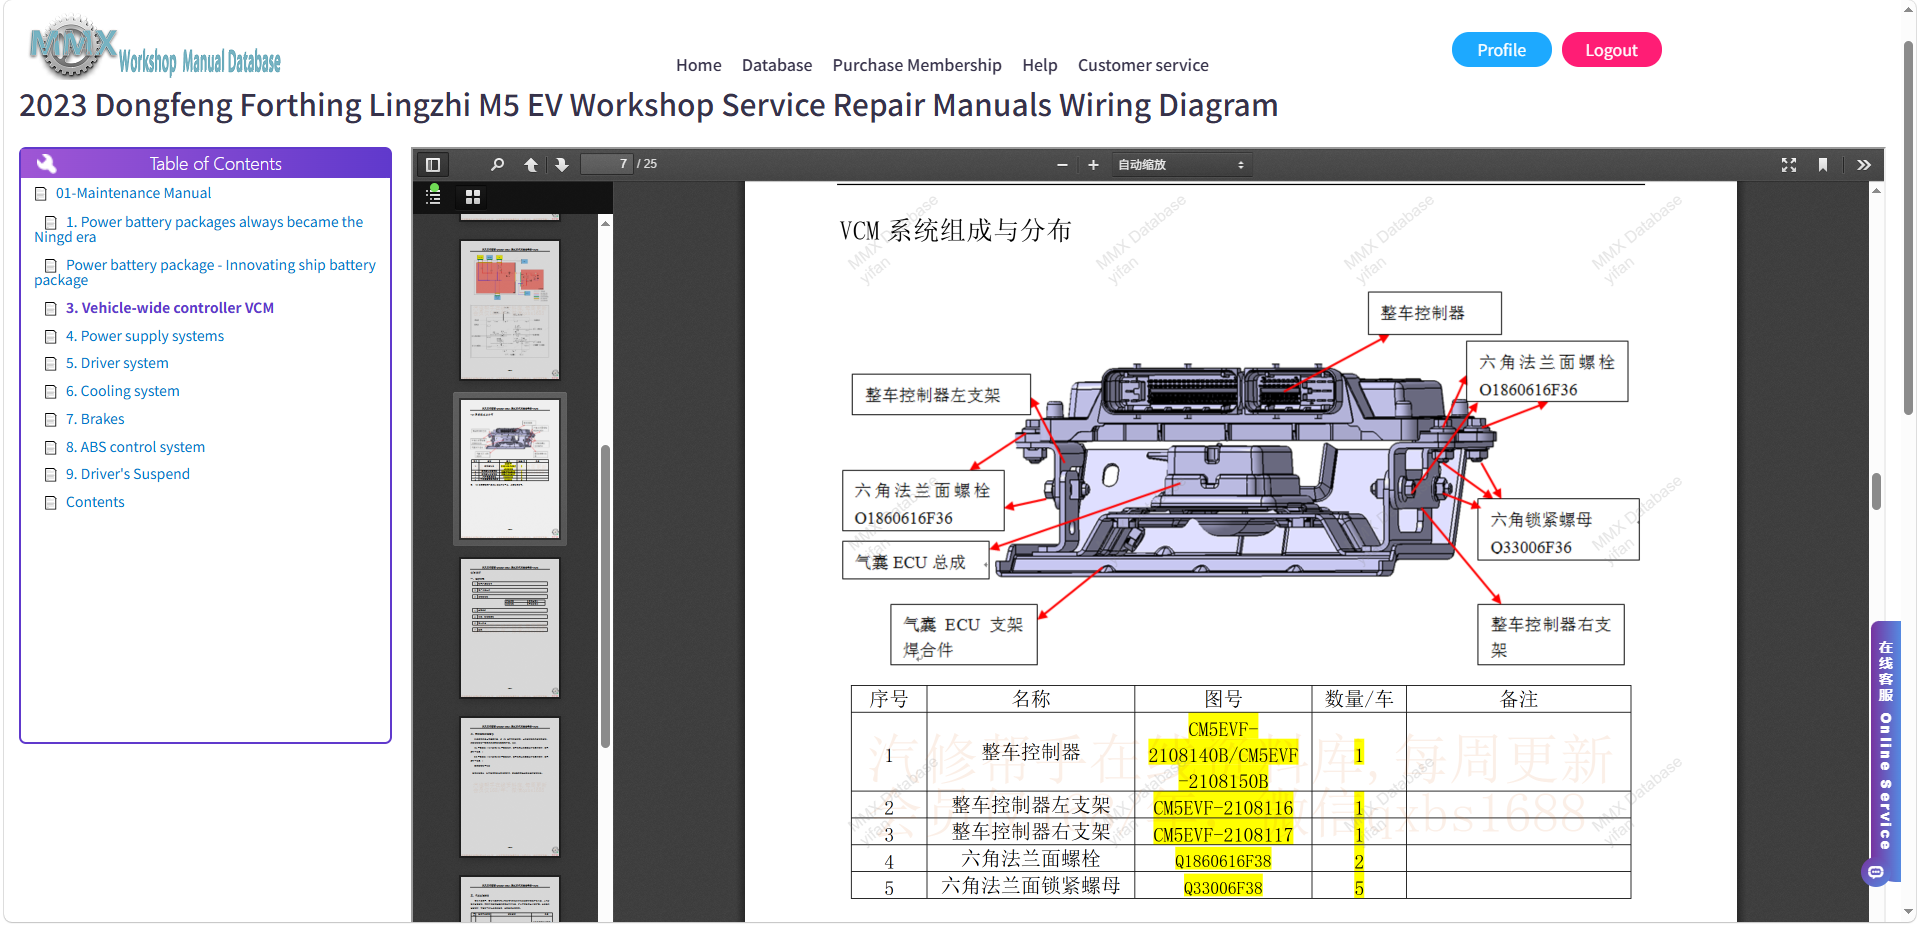Open the Customer service page
The height and width of the screenshot is (926, 1920).
click(1143, 65)
